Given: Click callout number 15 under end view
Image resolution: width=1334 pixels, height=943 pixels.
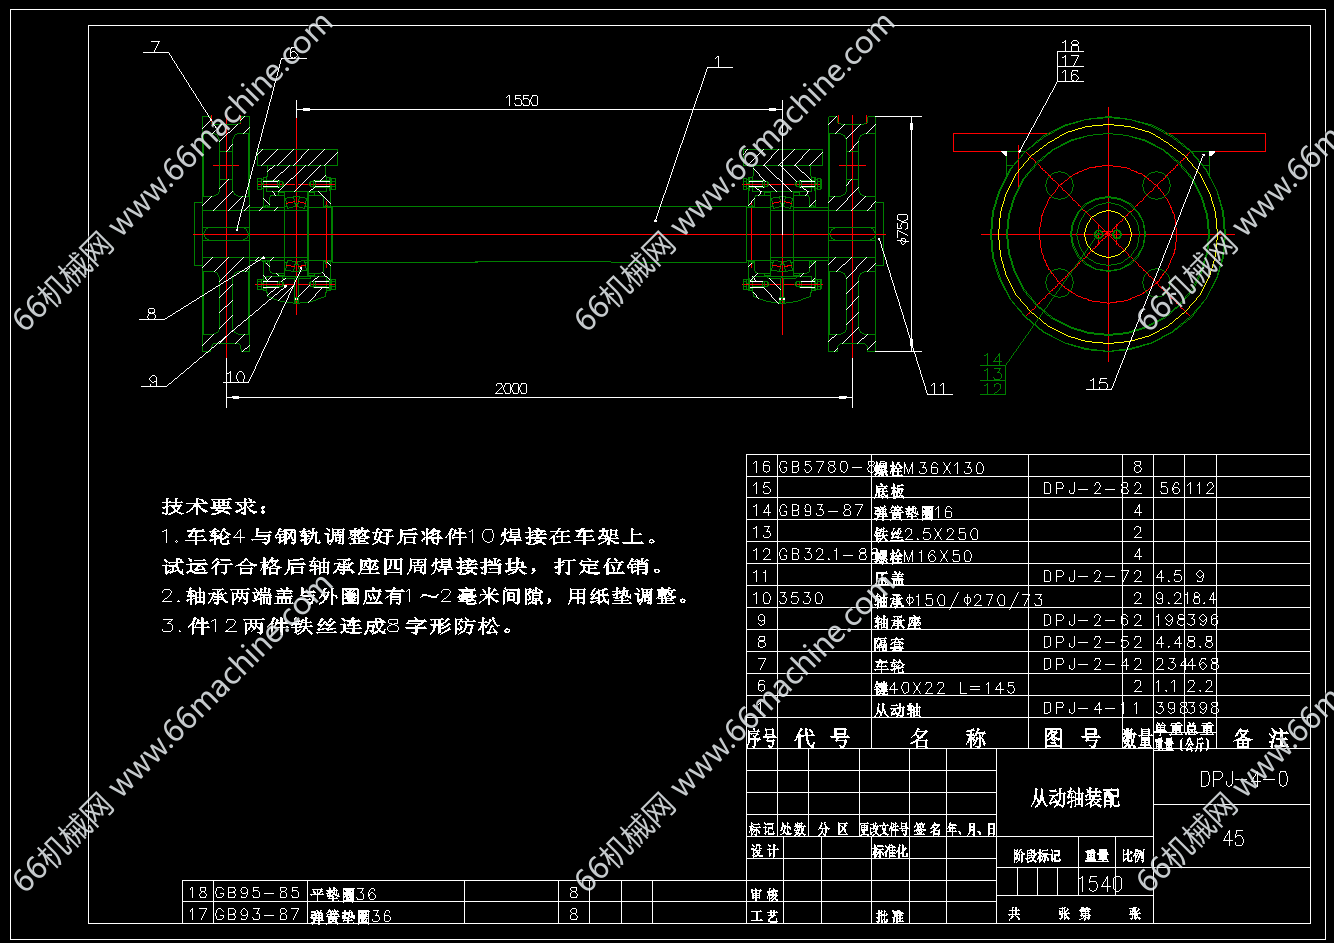Looking at the screenshot, I should (x=1098, y=383).
